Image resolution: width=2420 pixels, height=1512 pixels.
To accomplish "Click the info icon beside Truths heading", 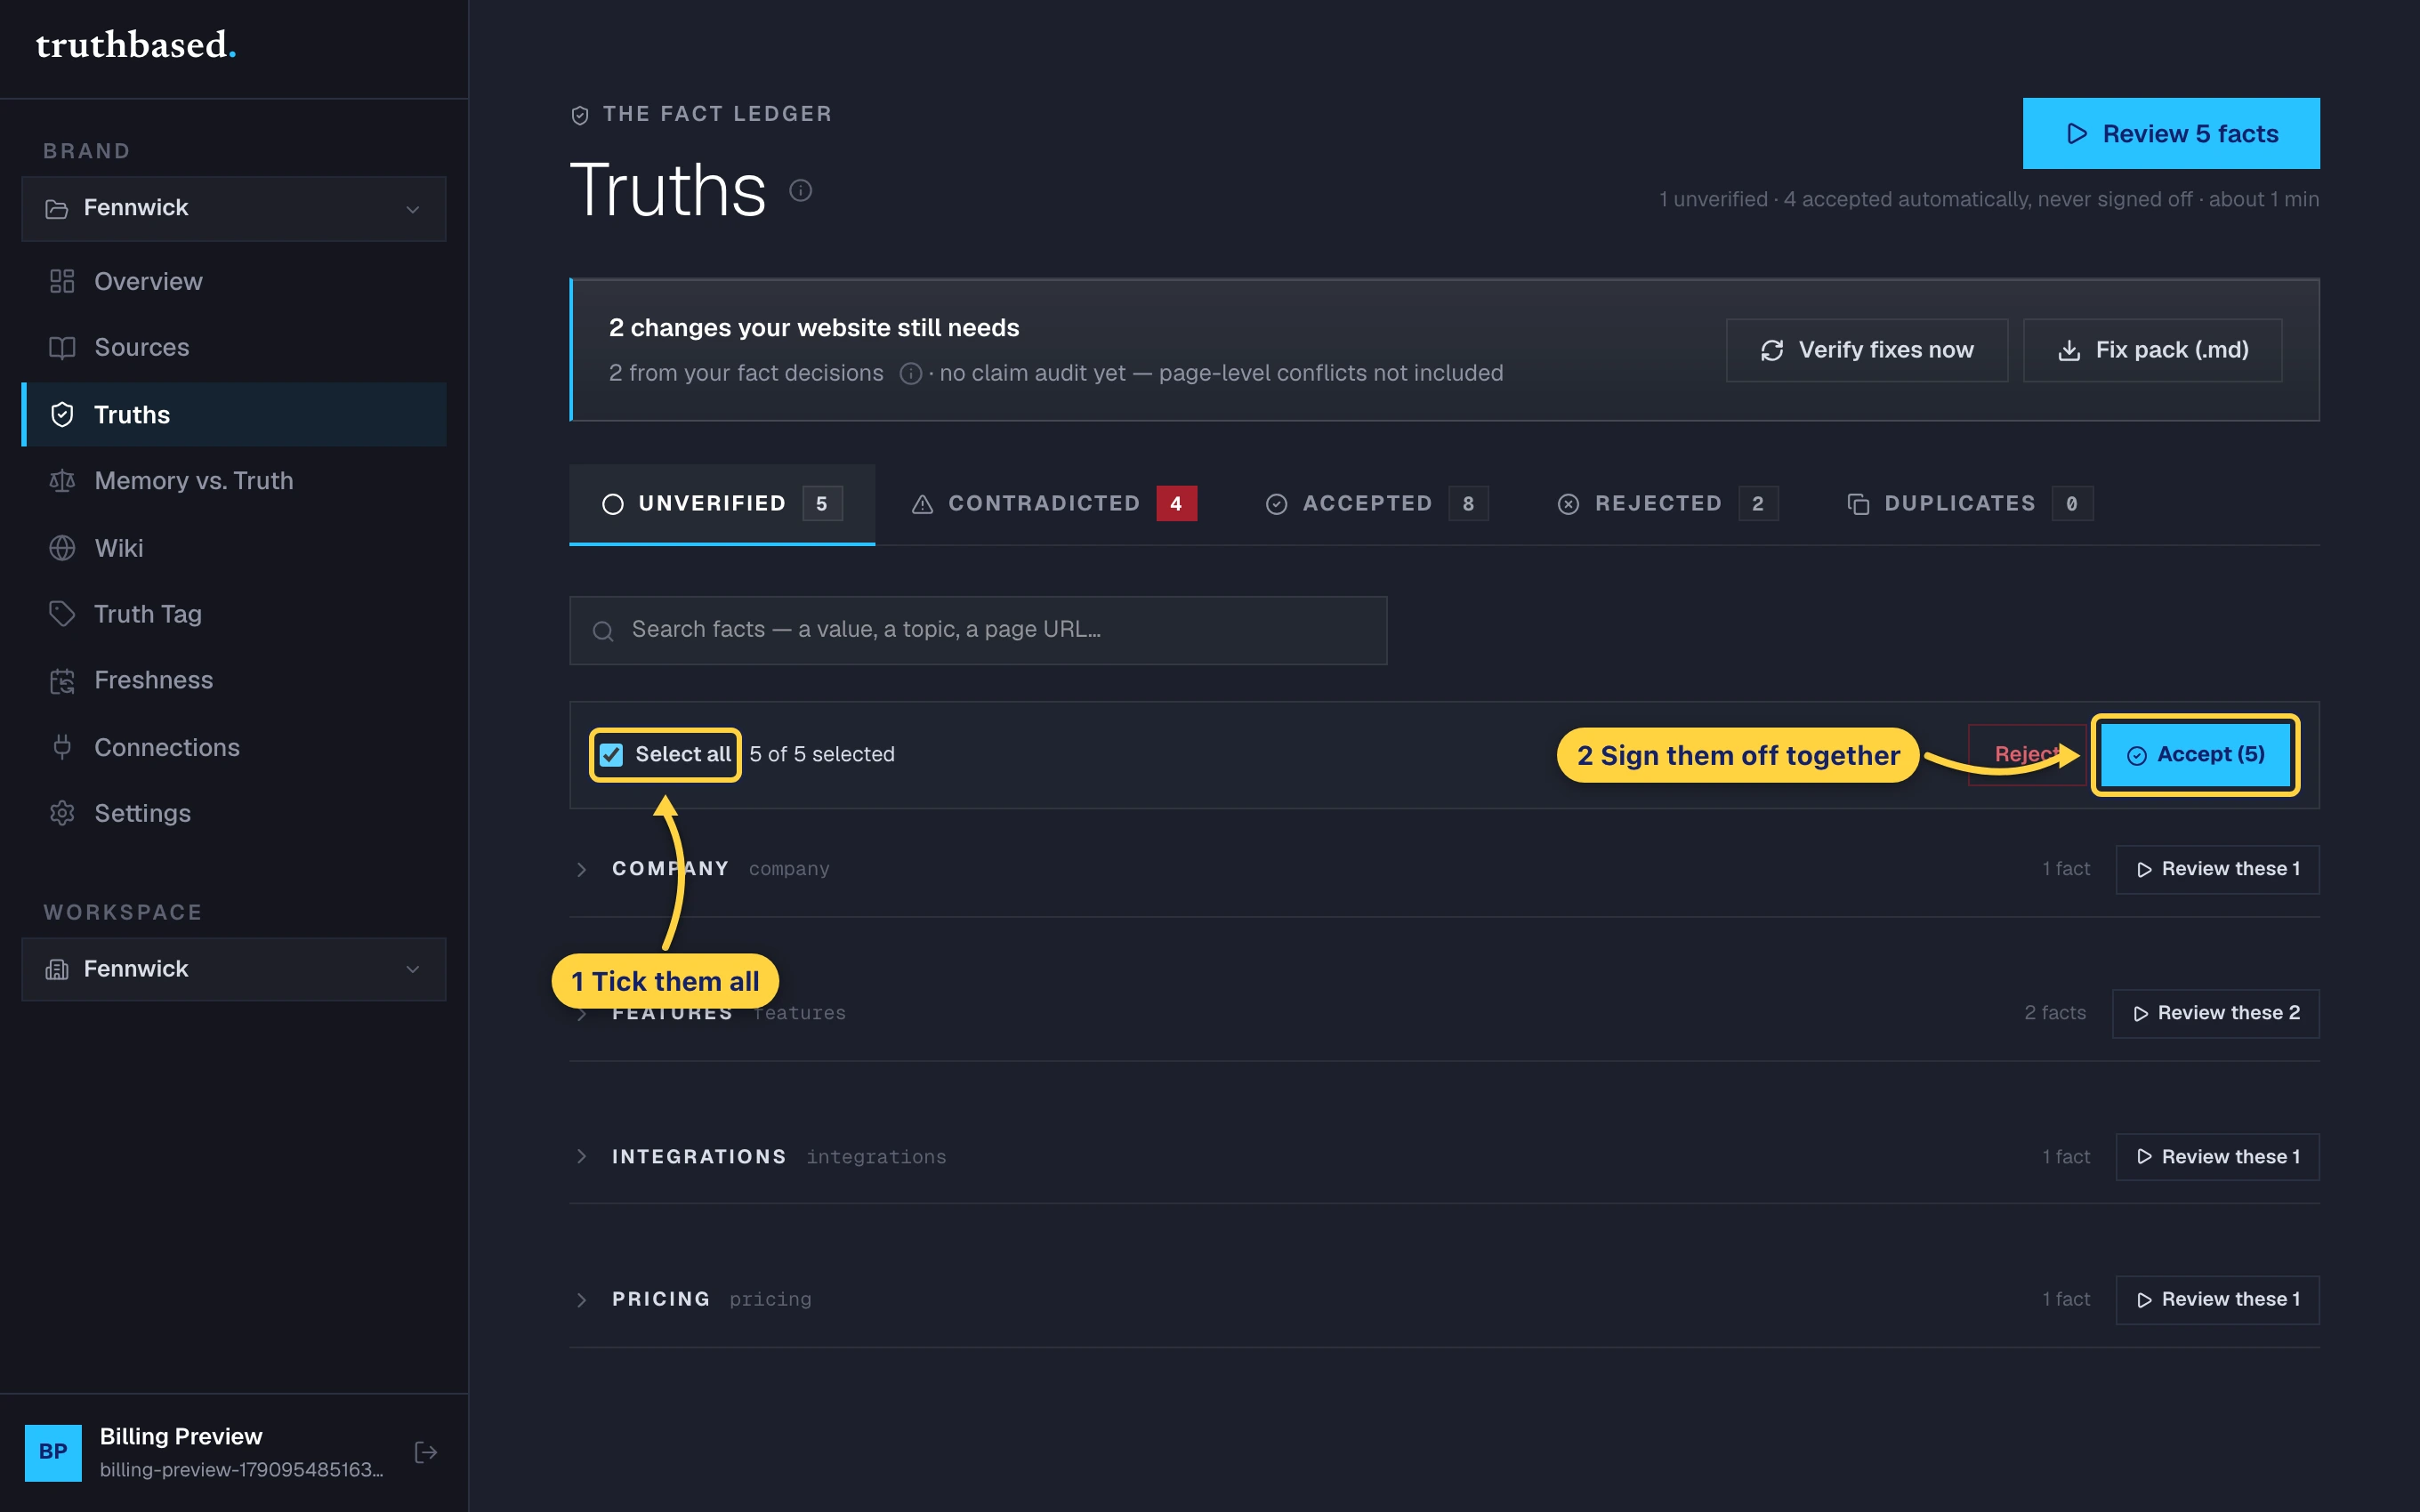I will click(x=801, y=190).
